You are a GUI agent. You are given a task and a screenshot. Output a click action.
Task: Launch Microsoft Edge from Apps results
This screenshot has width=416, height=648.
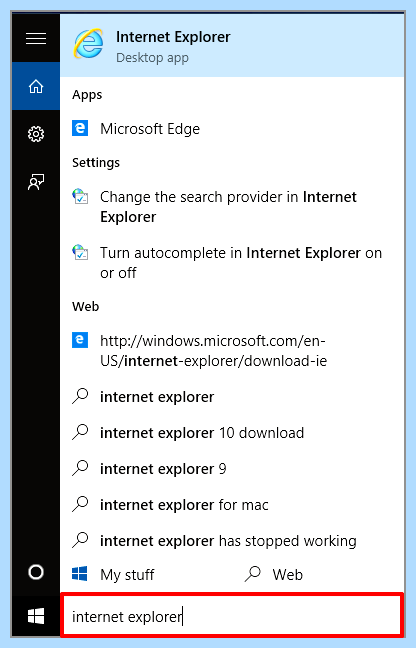[x=232, y=129]
